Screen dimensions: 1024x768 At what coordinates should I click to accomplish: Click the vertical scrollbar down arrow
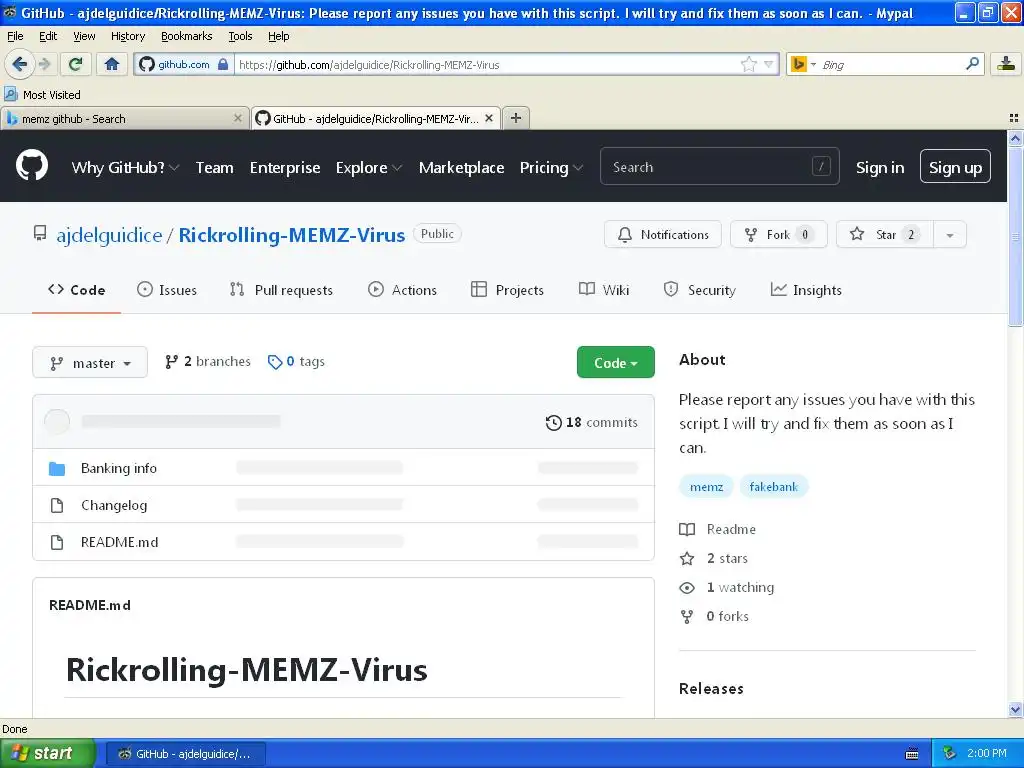pos(1015,709)
